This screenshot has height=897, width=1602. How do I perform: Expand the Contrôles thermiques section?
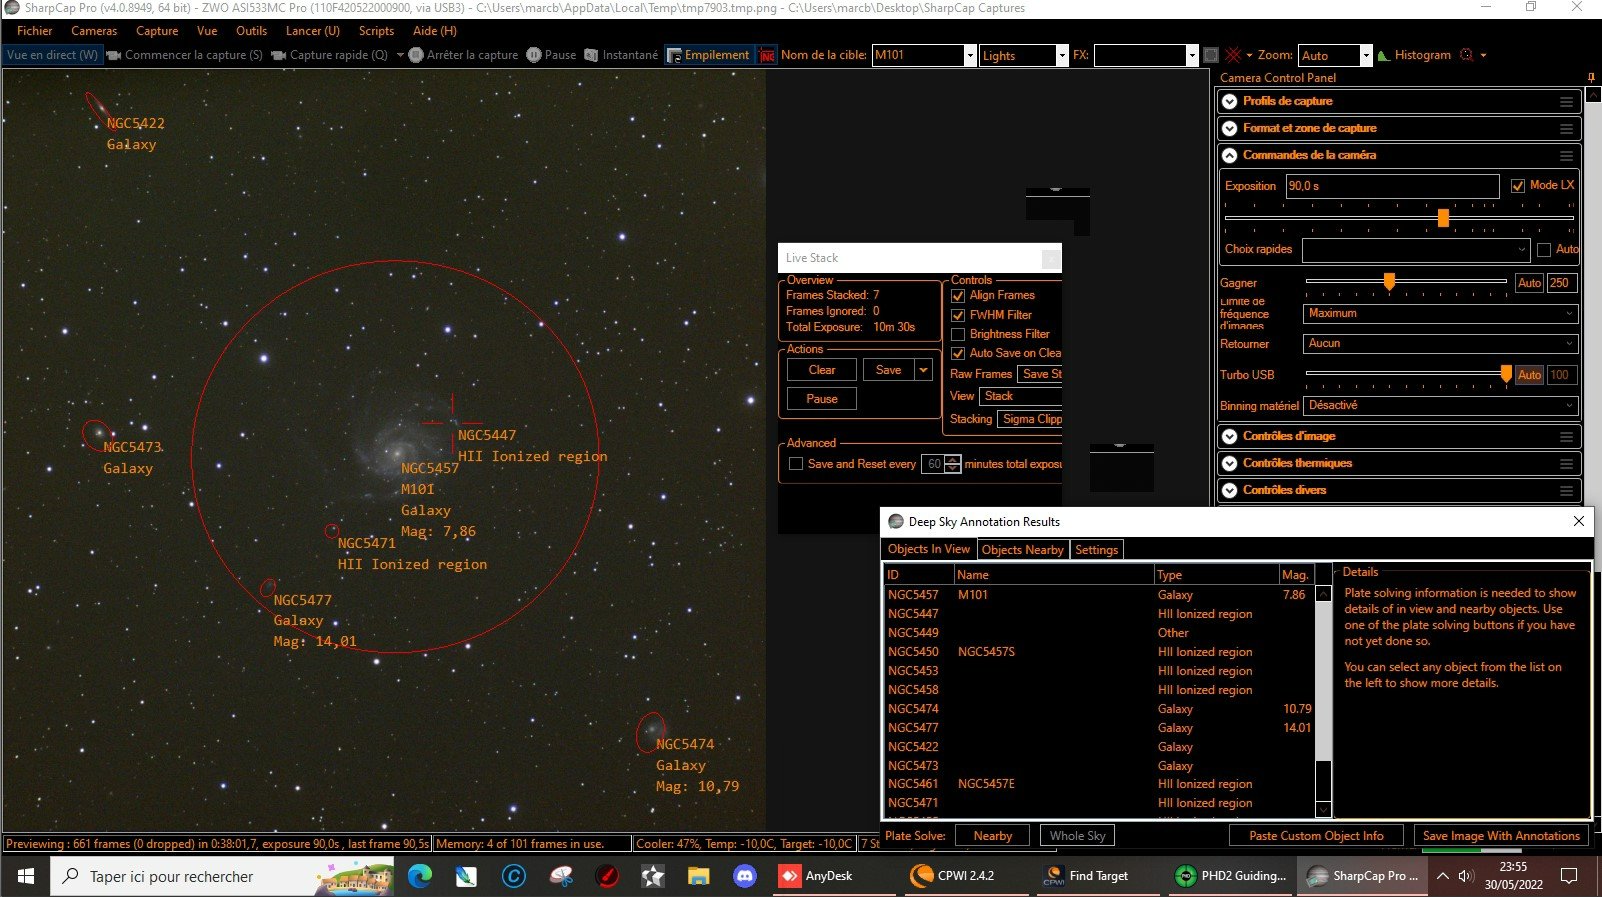(x=1230, y=464)
